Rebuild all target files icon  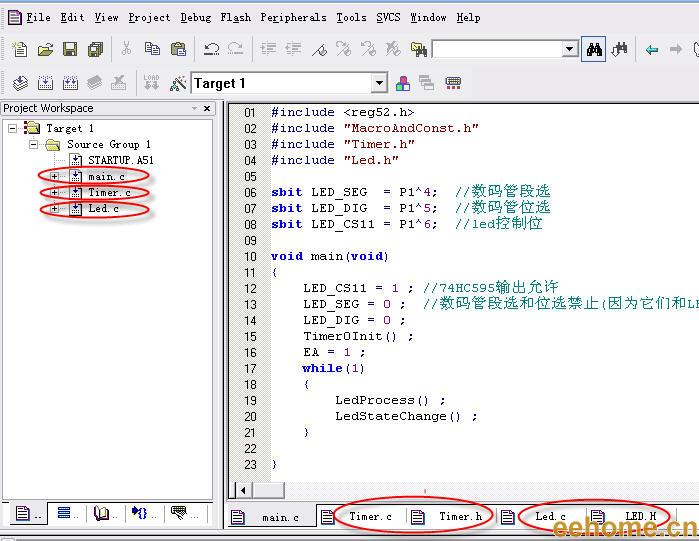(70, 83)
